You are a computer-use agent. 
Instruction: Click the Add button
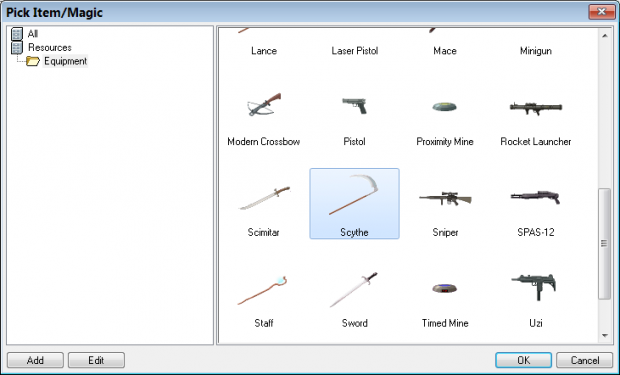(35, 360)
